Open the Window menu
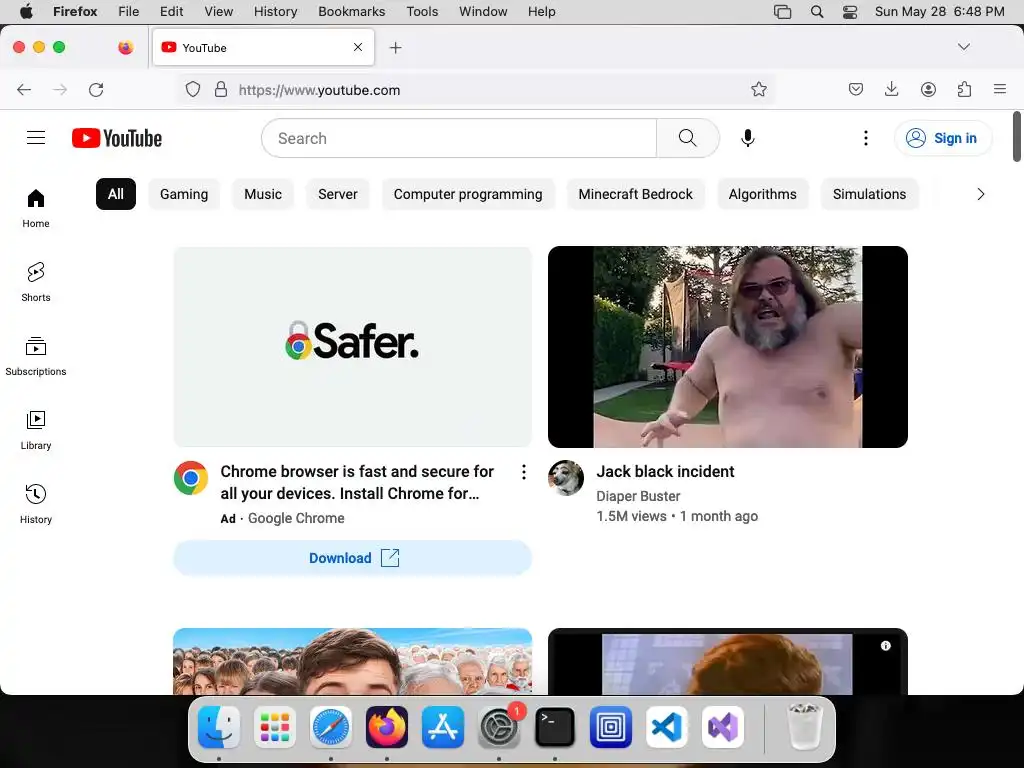 [x=483, y=11]
